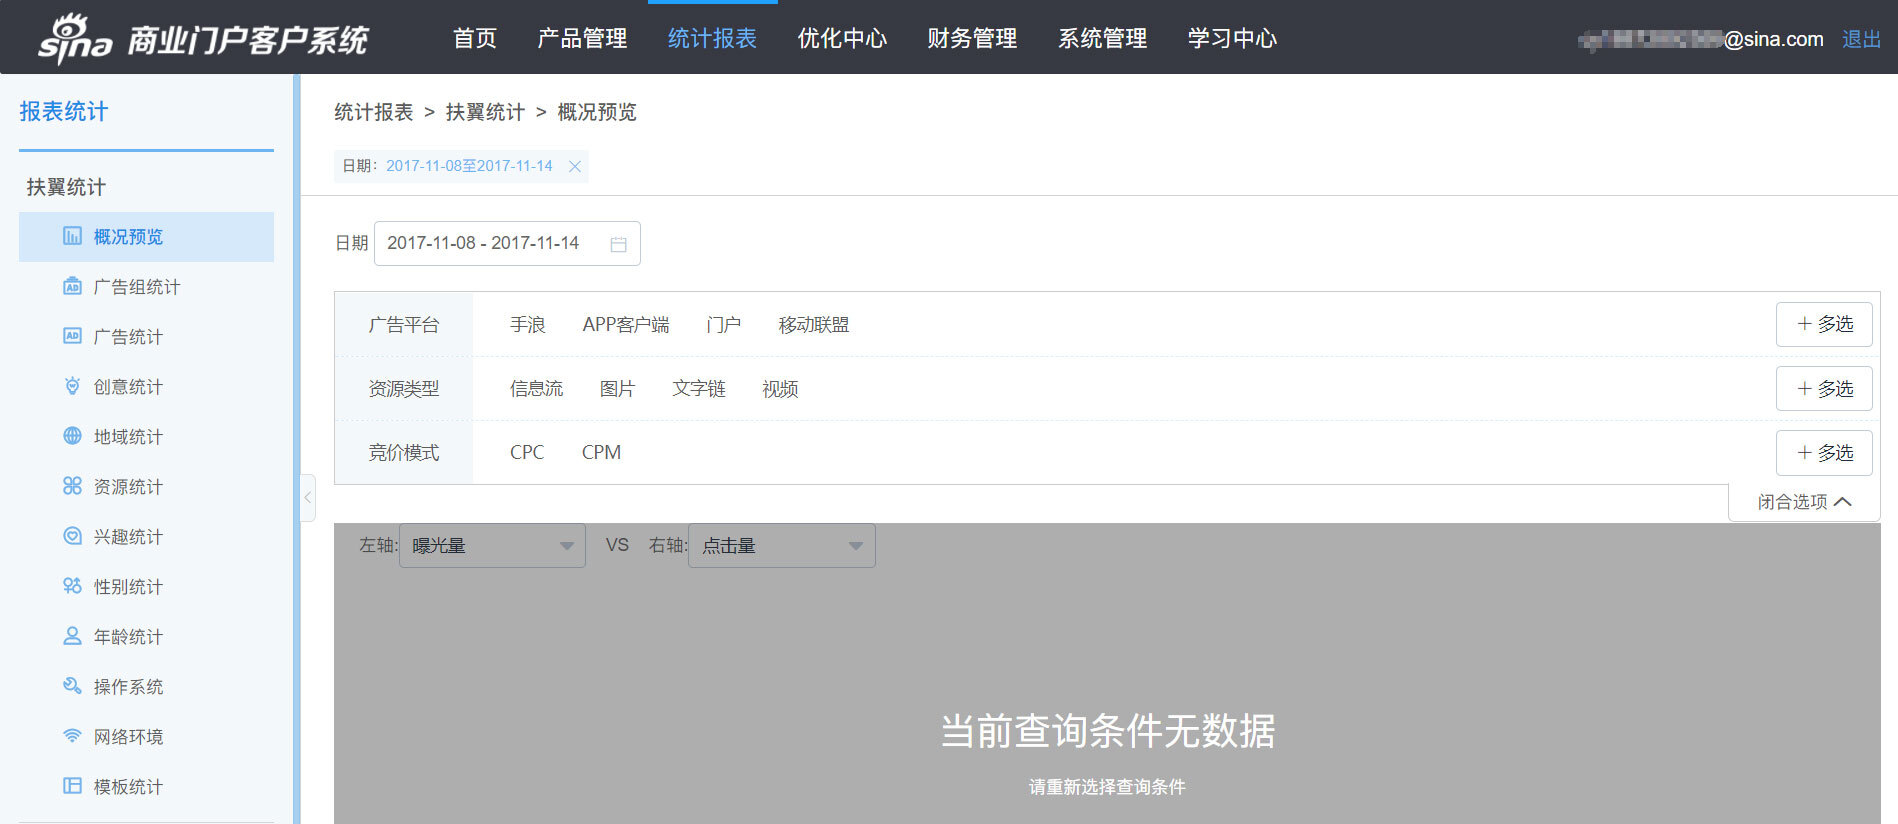Viewport: 1898px width, 824px height.
Task: Click the sina.com account email
Action: coord(1700,39)
